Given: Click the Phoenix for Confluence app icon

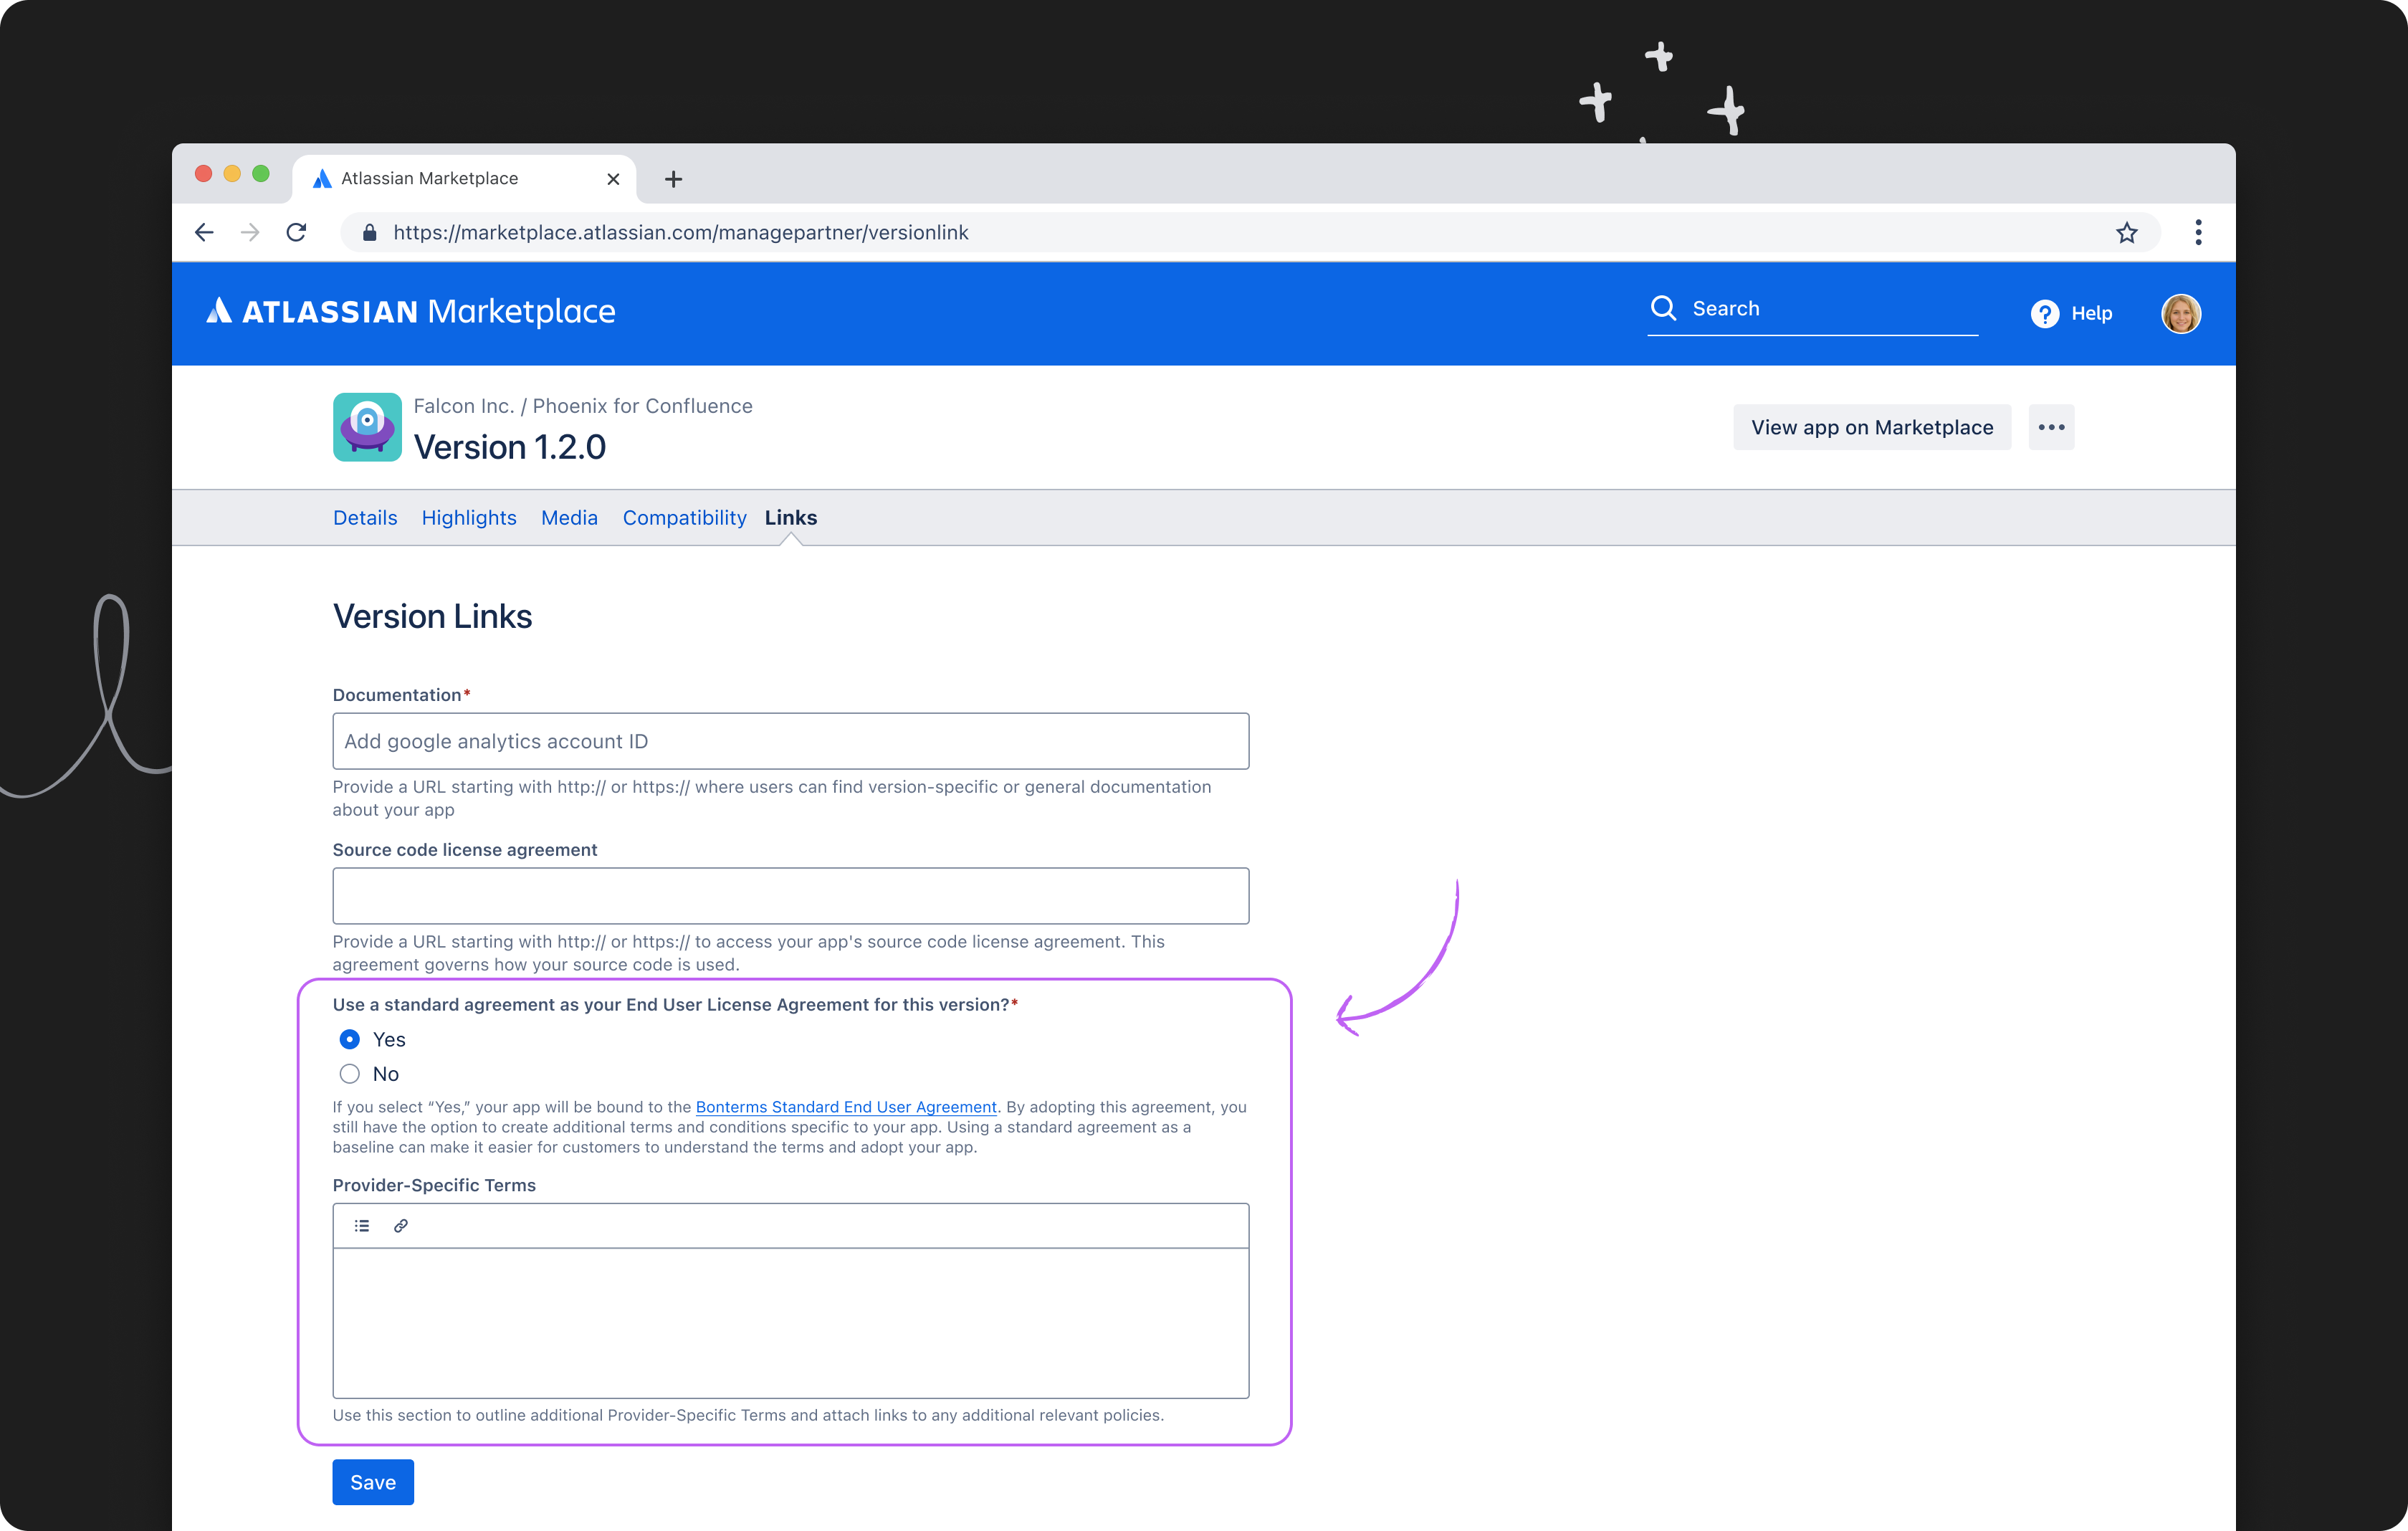Looking at the screenshot, I should click(x=366, y=427).
